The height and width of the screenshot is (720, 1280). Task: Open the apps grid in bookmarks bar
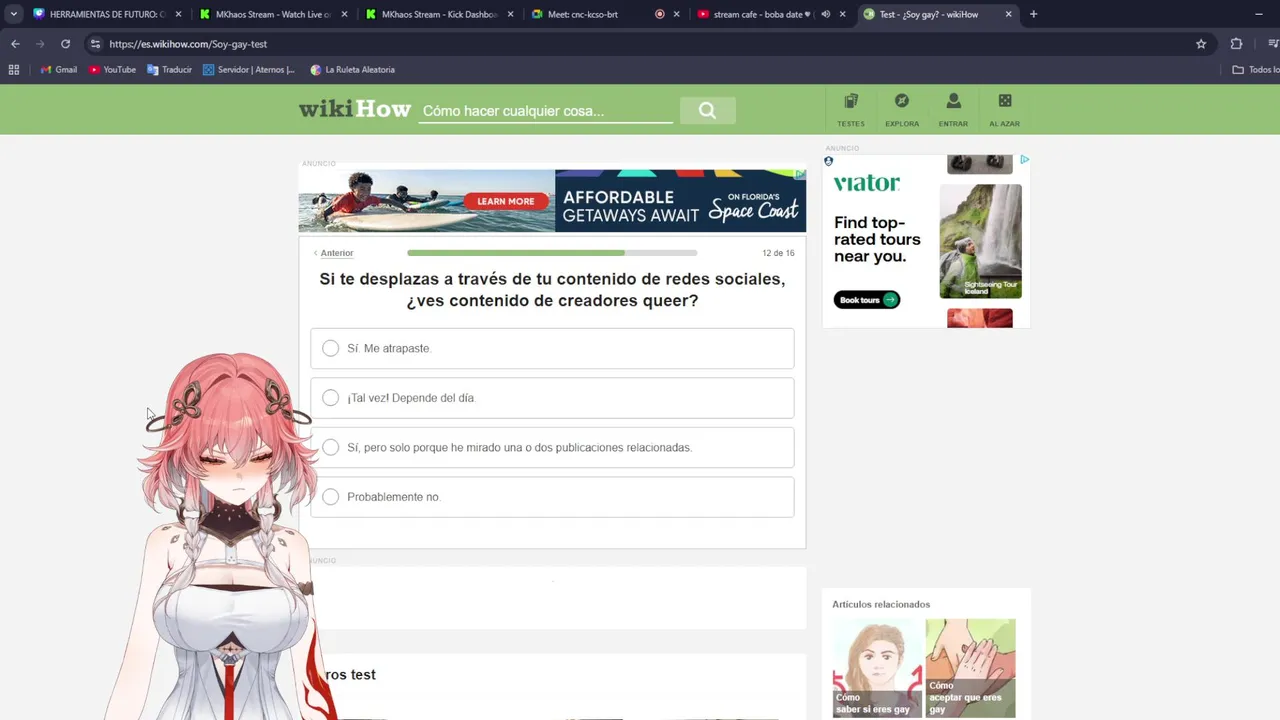click(x=14, y=70)
